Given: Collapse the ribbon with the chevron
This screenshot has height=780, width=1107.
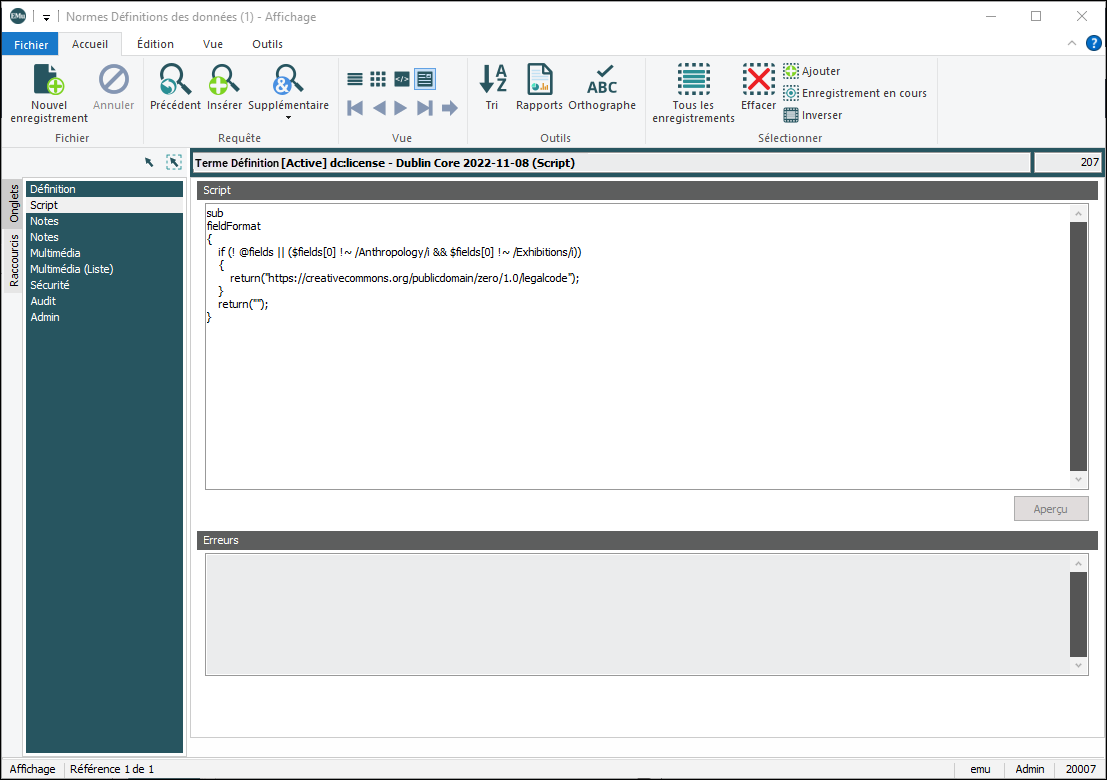Looking at the screenshot, I should tap(1072, 43).
